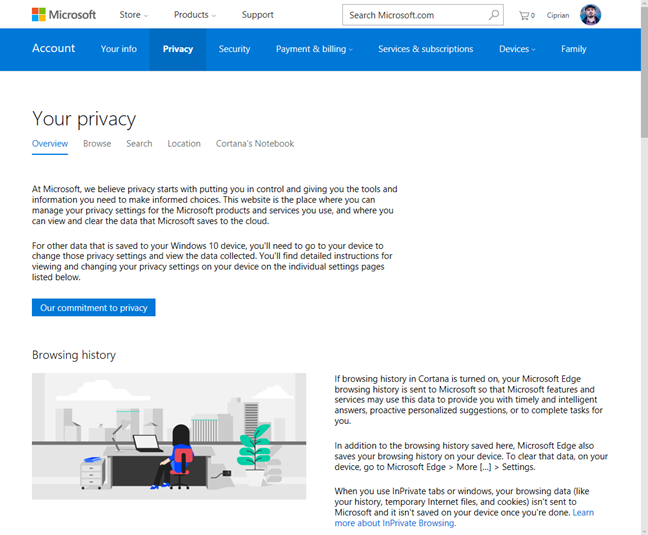Screen dimensions: 648x535
Task: Expand the Store dropdown menu
Action: pos(133,15)
